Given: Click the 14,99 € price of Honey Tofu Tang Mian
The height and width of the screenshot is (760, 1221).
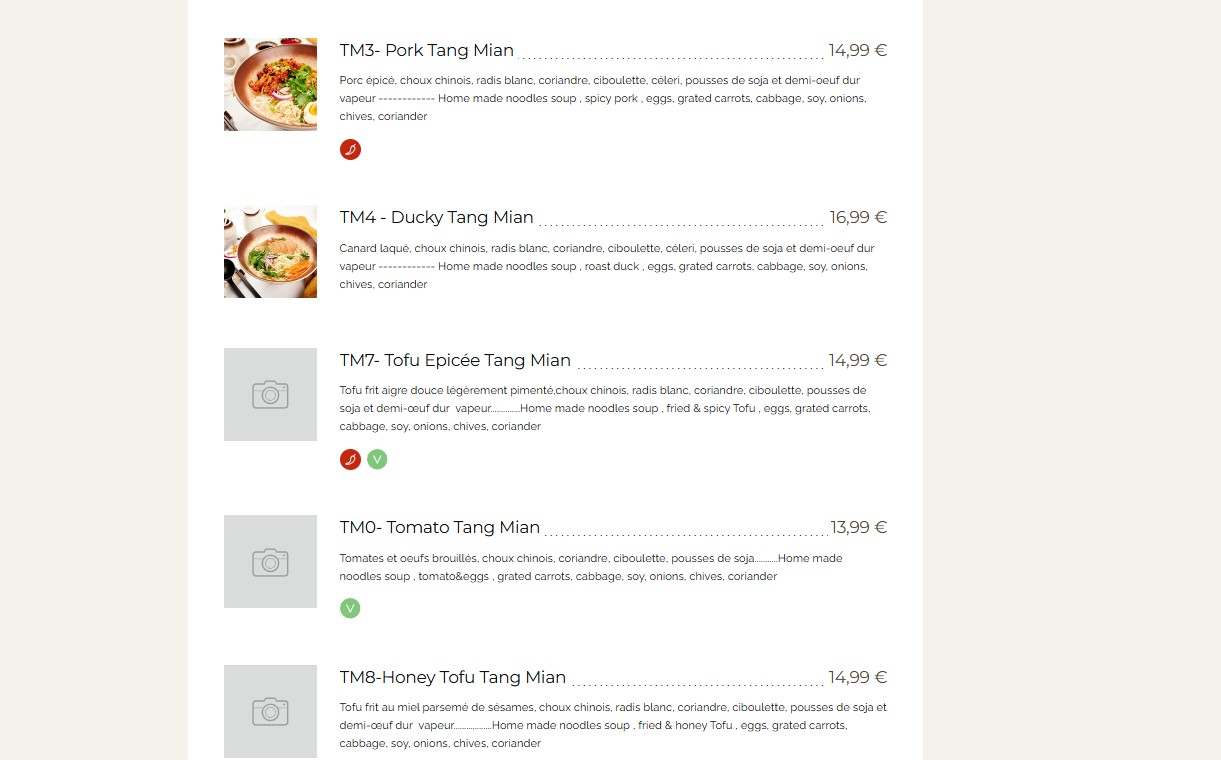Looking at the screenshot, I should point(858,677).
